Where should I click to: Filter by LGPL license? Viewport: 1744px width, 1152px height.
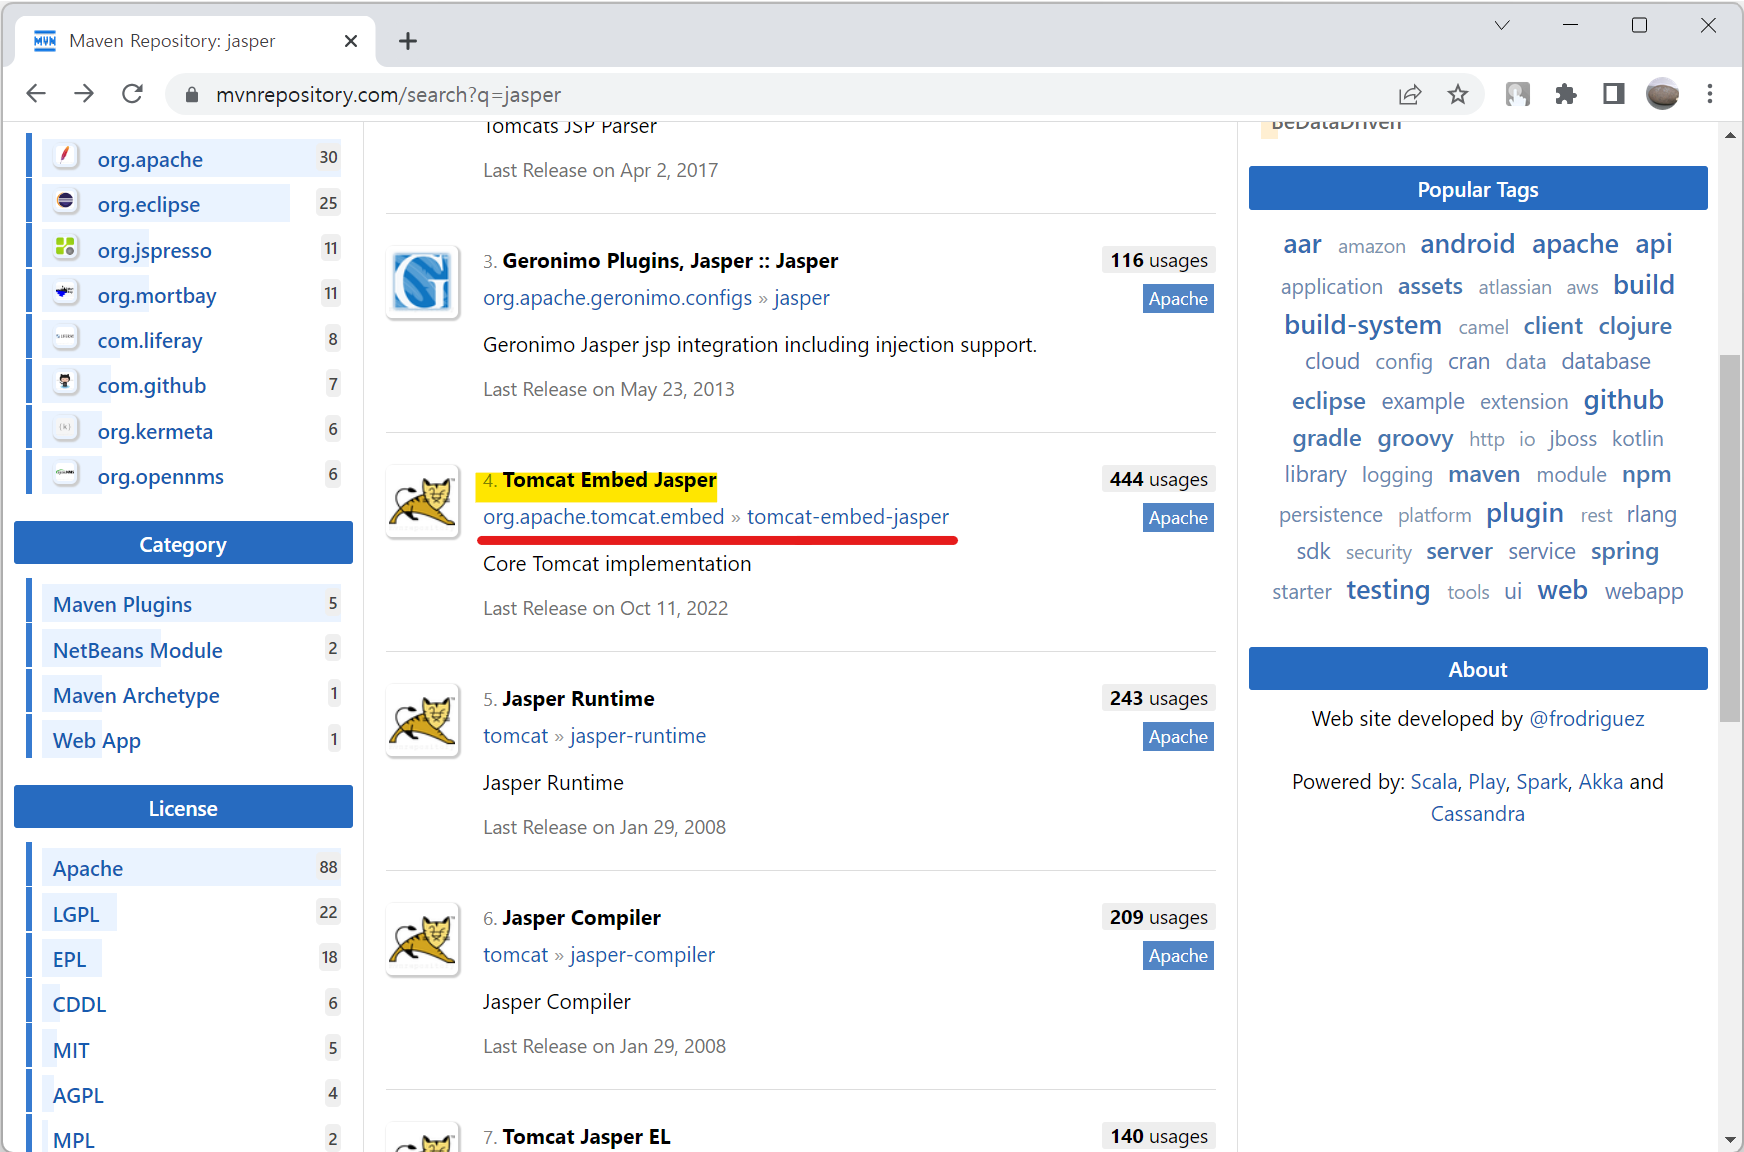(x=76, y=914)
